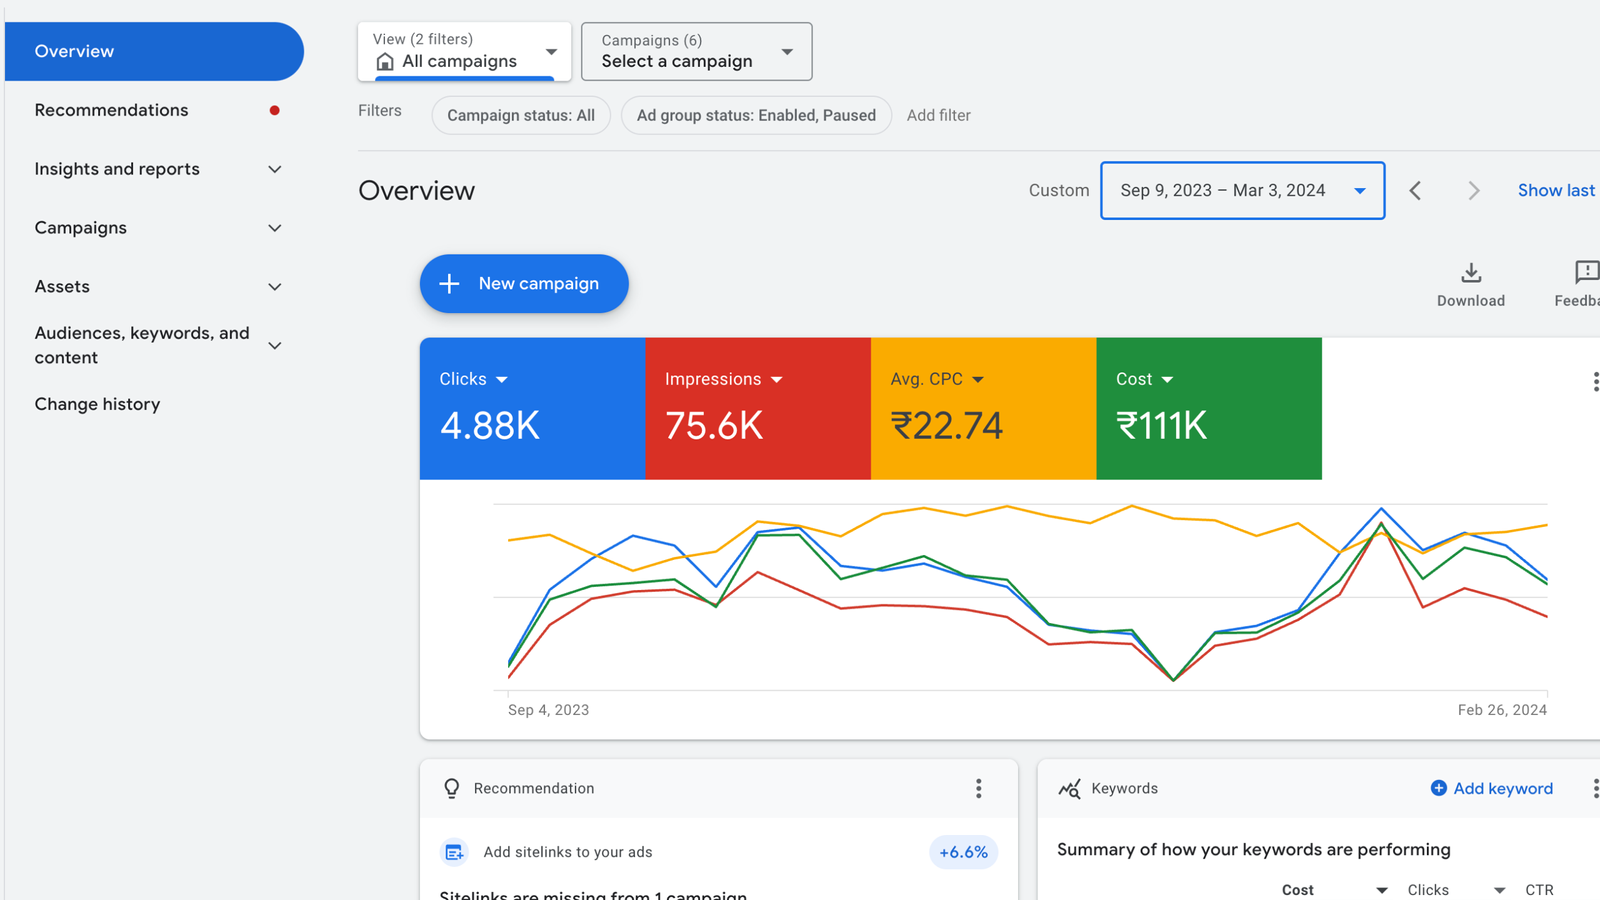1600x900 pixels.
Task: Click the Add keyword link
Action: [1492, 789]
